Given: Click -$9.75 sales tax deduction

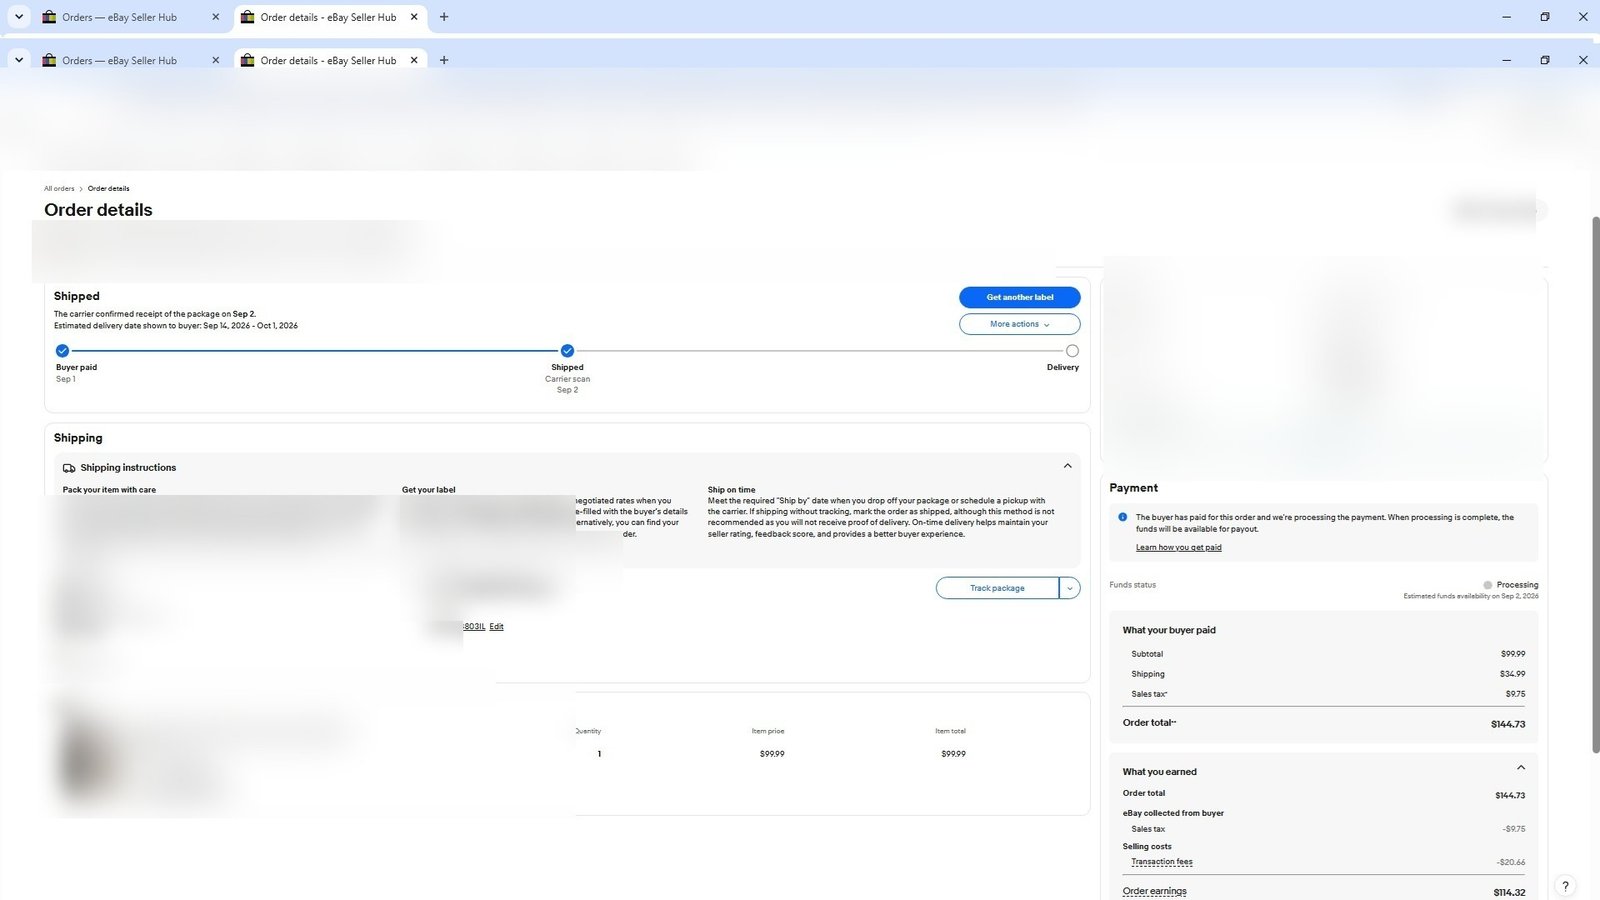Looking at the screenshot, I should [x=1514, y=829].
